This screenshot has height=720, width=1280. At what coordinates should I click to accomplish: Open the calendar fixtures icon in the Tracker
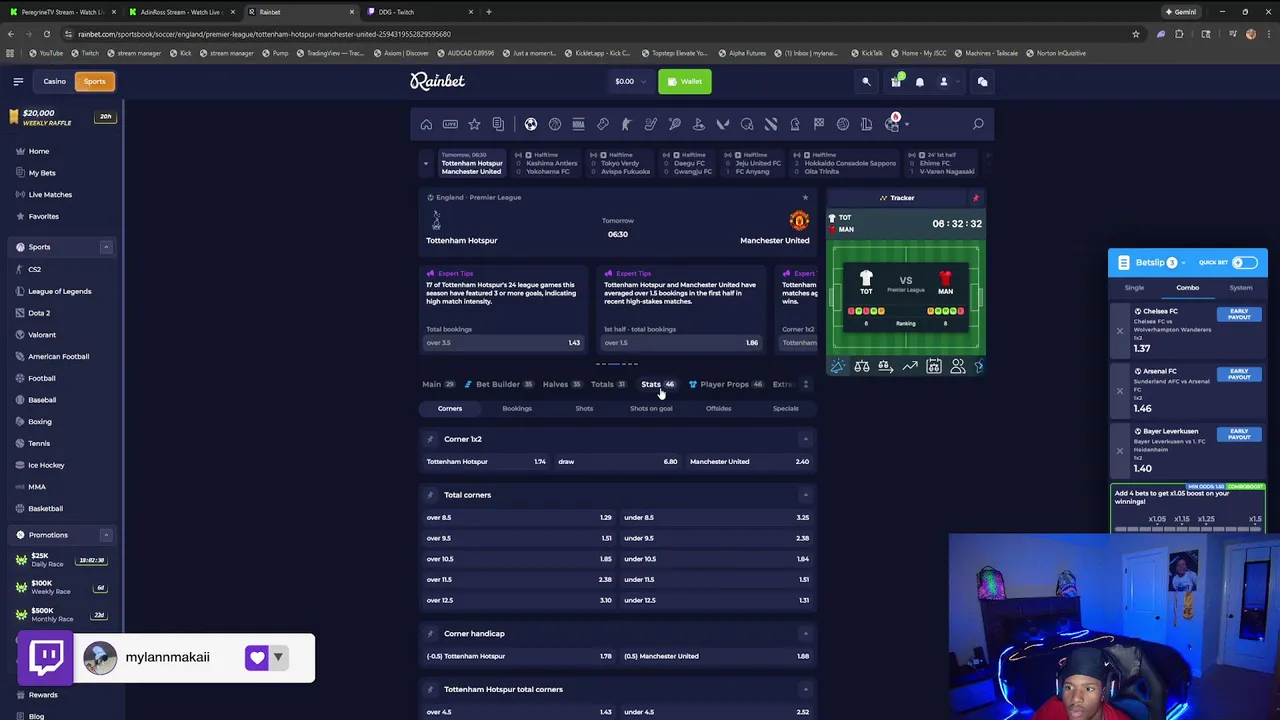pyautogui.click(x=934, y=367)
